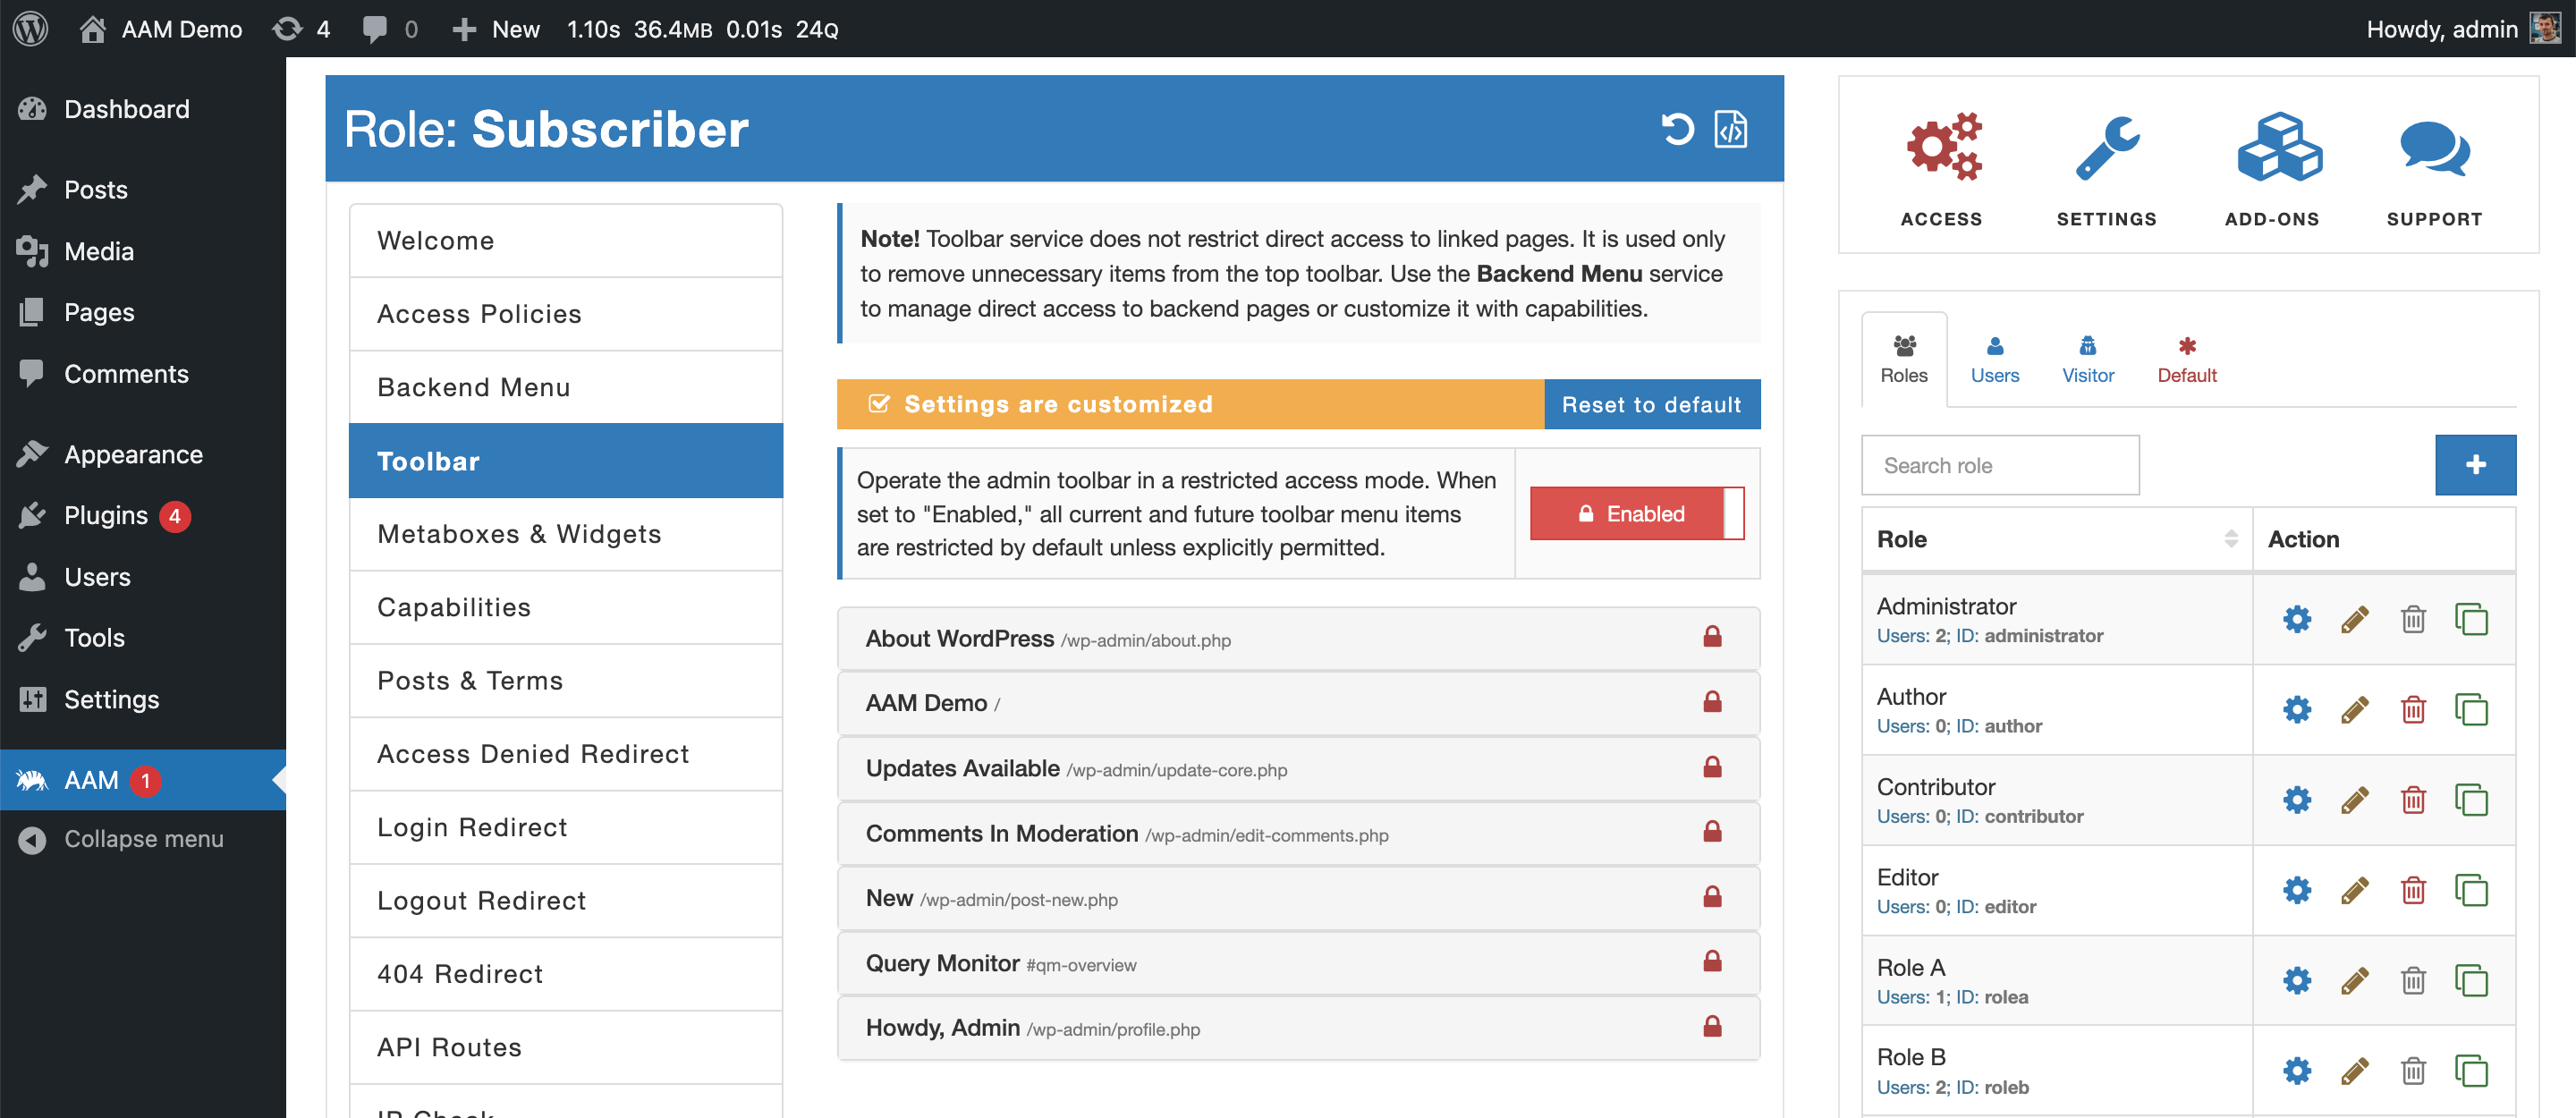Open the Media sidebar menu

(x=143, y=251)
